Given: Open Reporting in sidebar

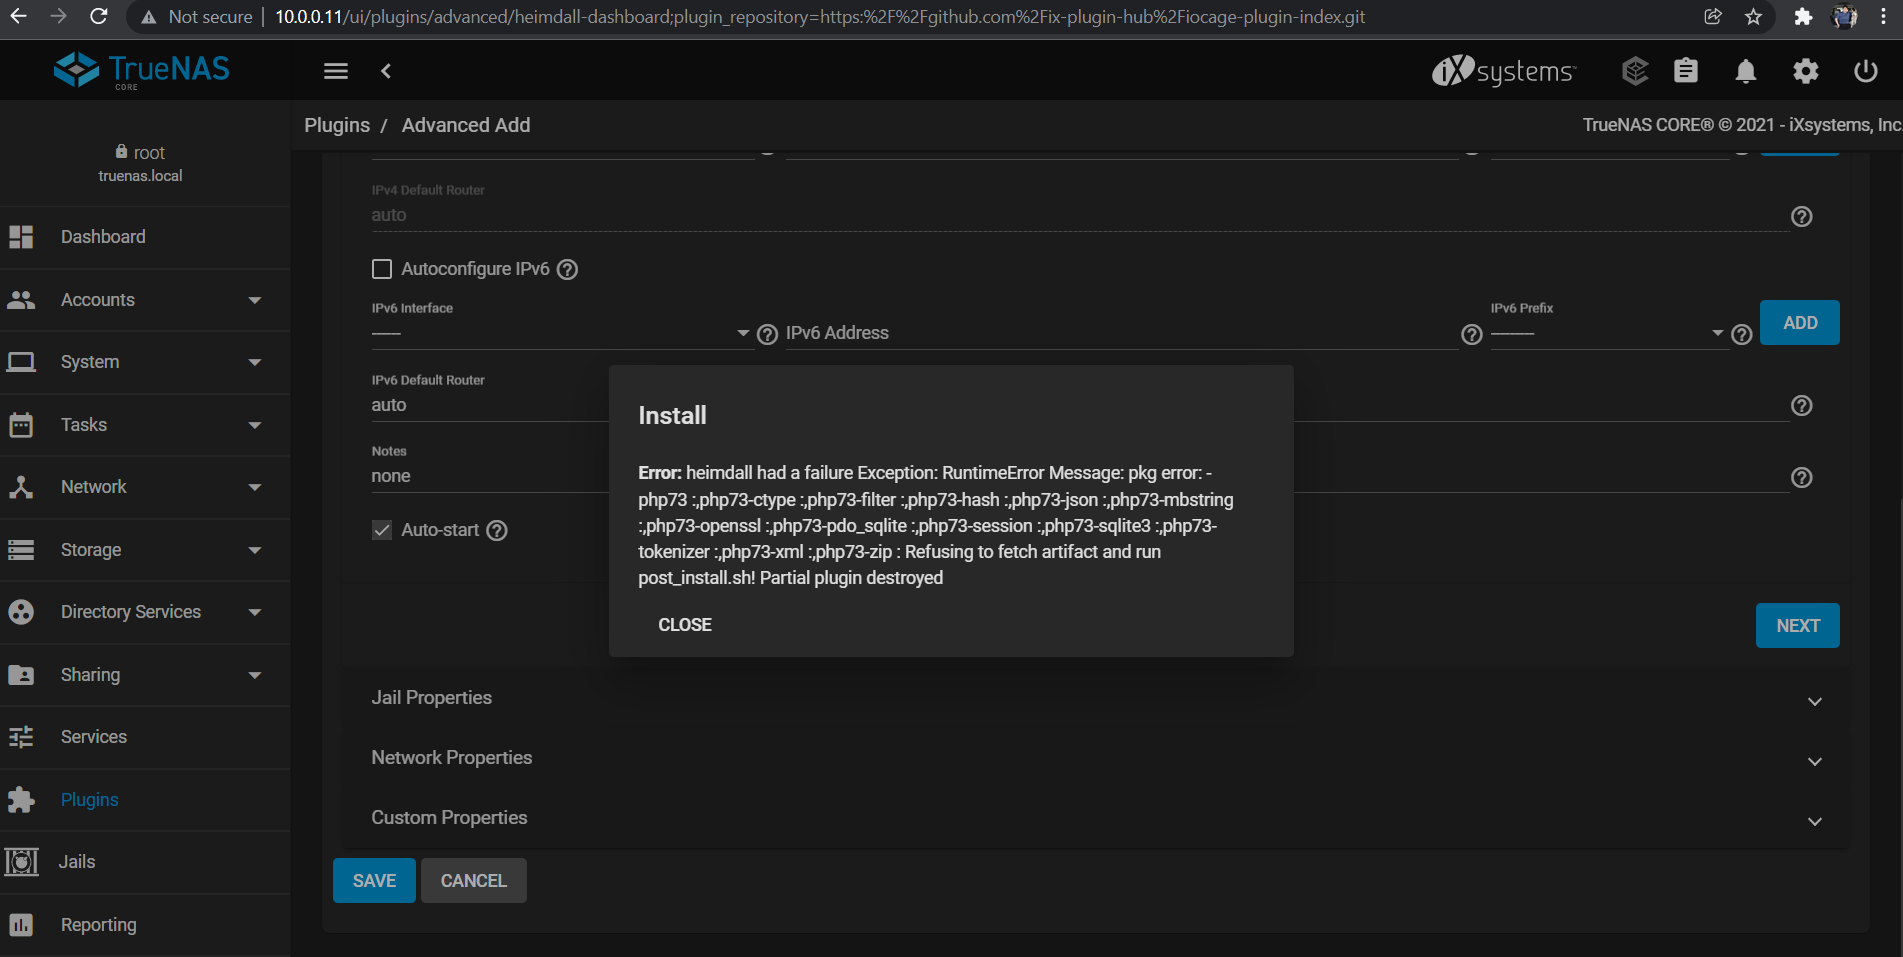Looking at the screenshot, I should pos(145,925).
